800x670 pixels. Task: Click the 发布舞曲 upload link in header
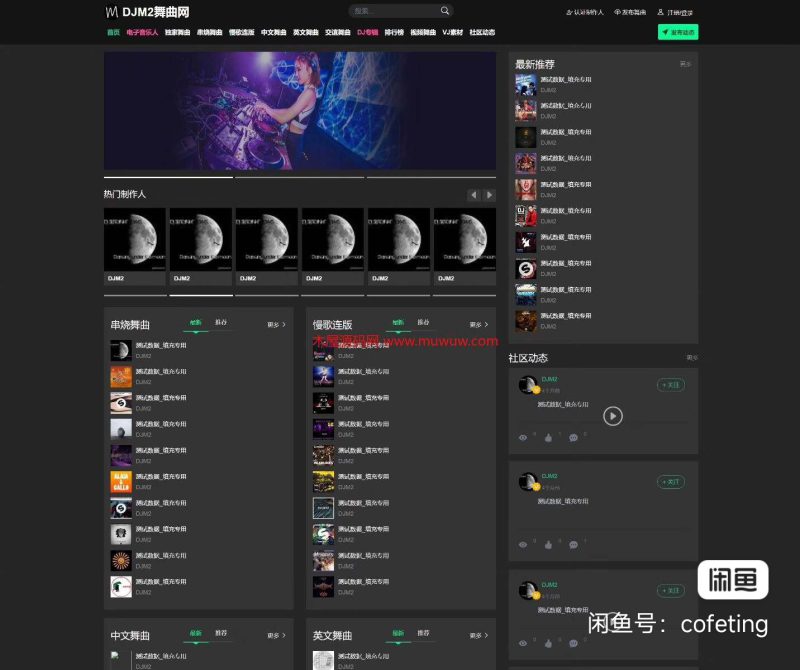coord(630,12)
